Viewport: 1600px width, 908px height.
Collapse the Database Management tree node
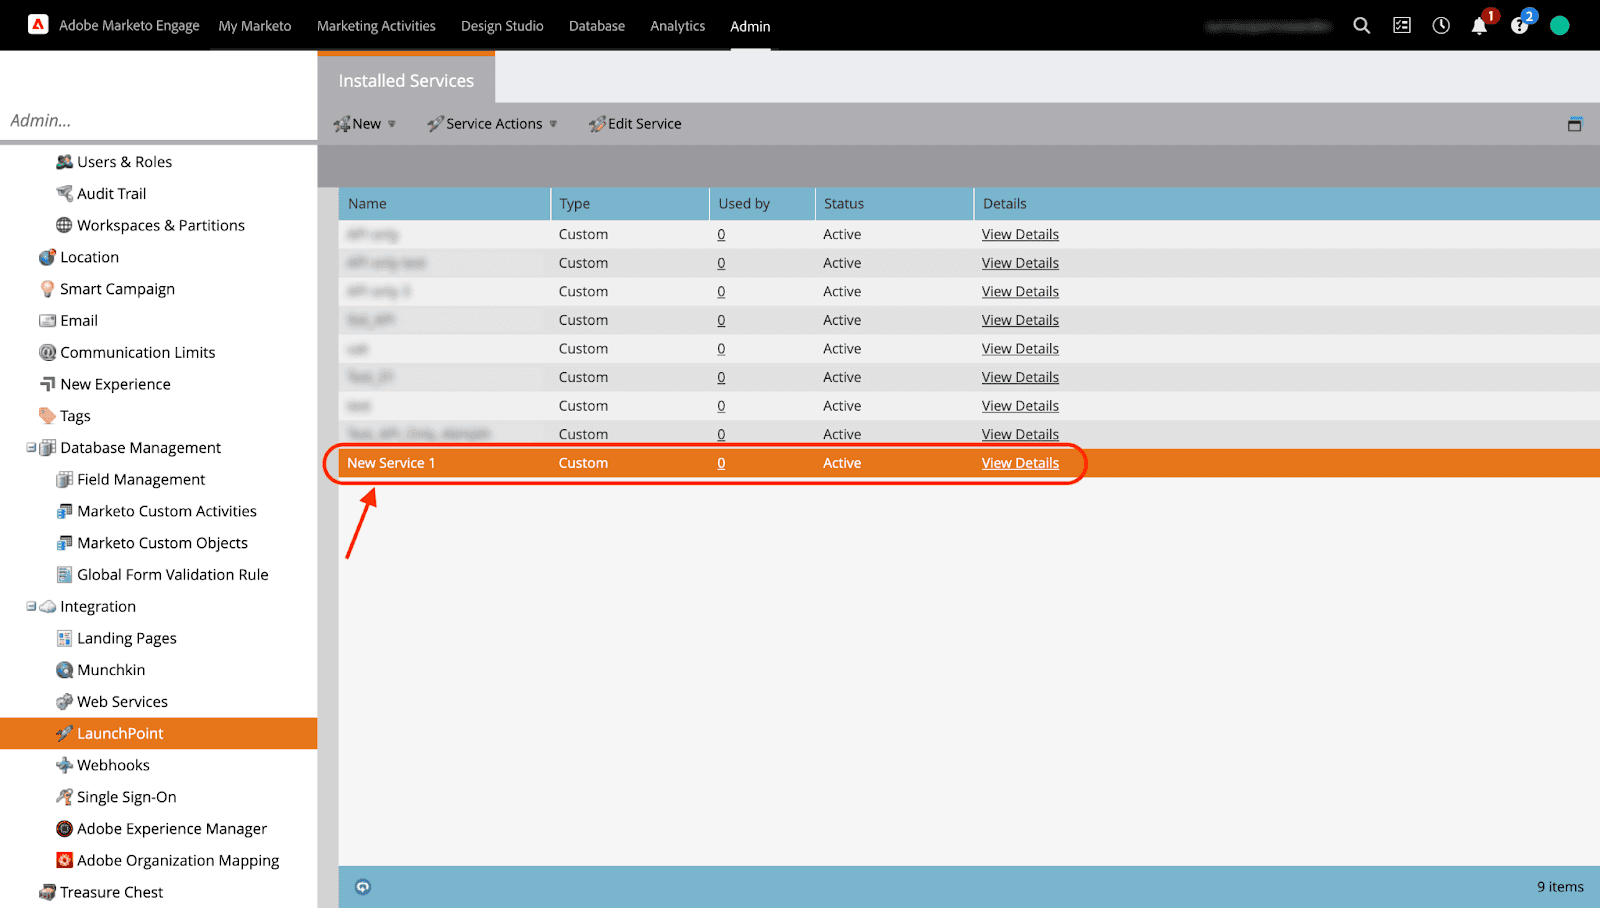point(31,448)
